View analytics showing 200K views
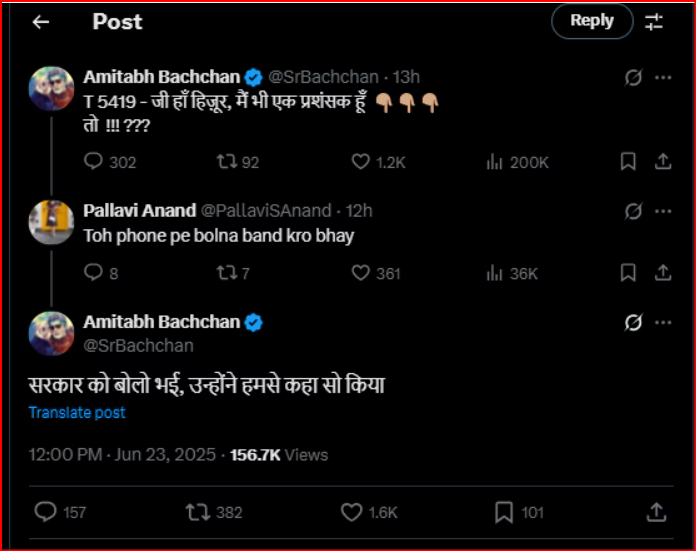Image resolution: width=696 pixels, height=551 pixels. click(x=494, y=162)
